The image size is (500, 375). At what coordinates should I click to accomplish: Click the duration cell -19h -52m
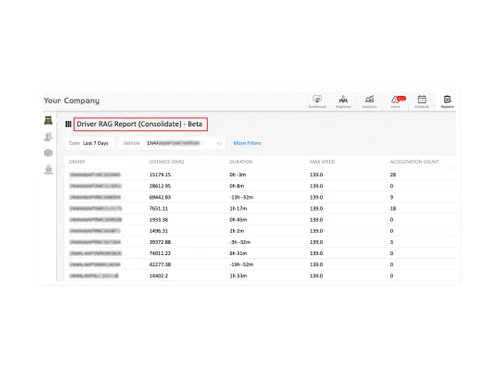coord(241,265)
